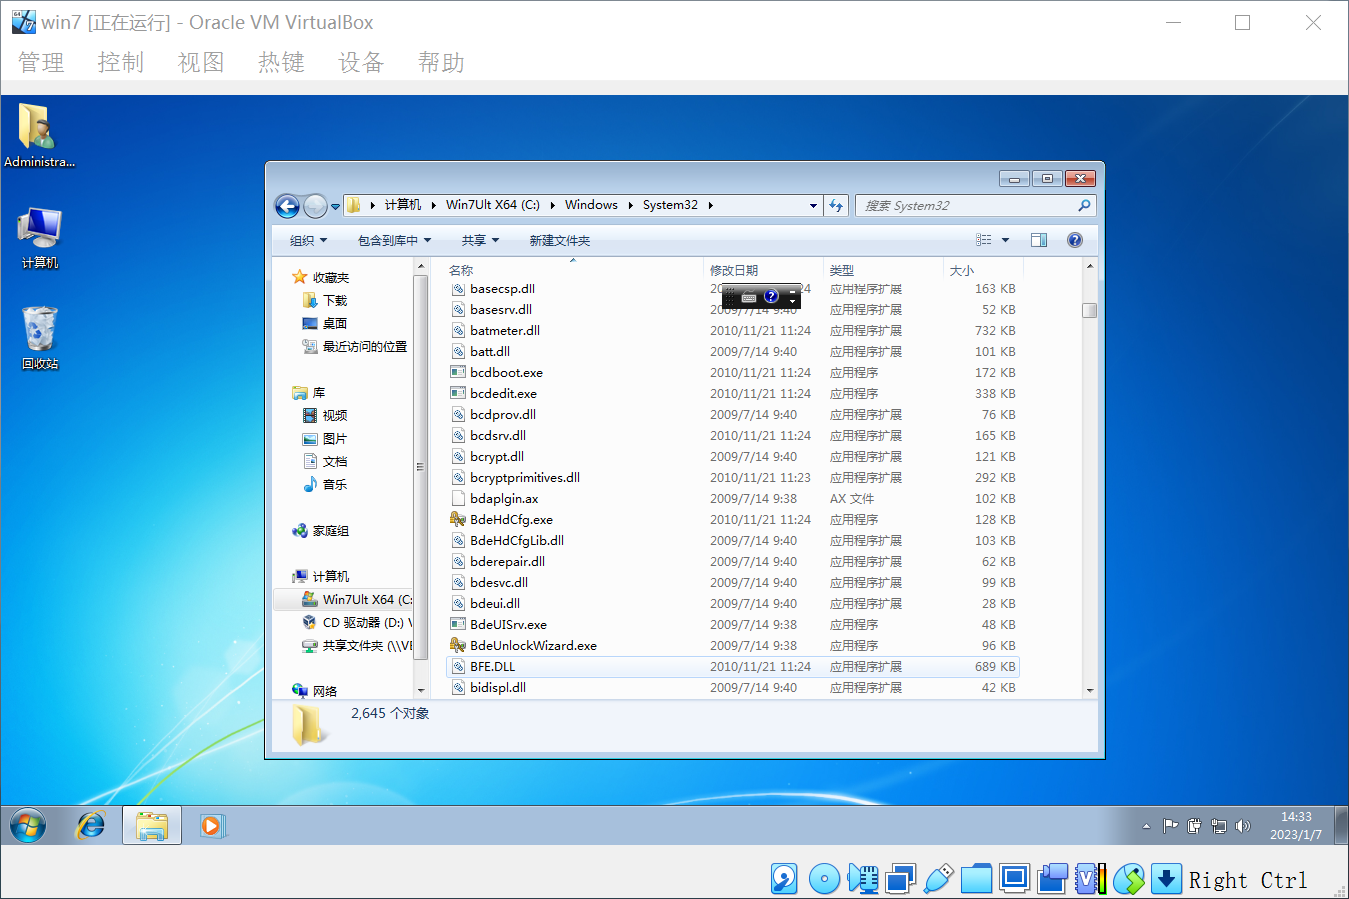Click the 新建文件夹 button
Image resolution: width=1349 pixels, height=899 pixels.
(560, 241)
